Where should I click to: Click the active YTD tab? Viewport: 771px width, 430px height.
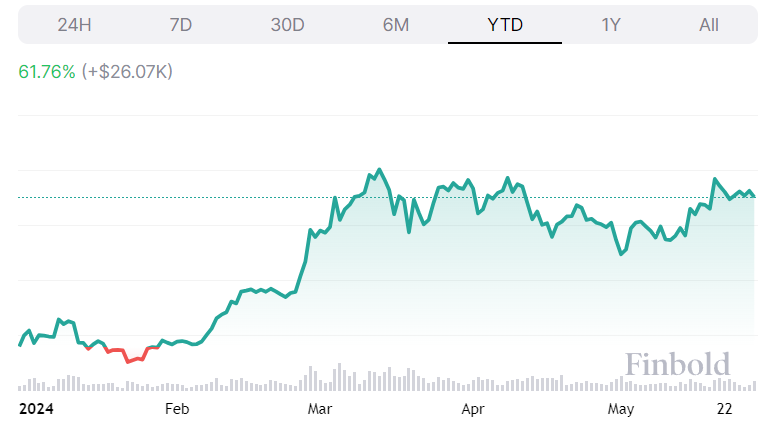[505, 25]
